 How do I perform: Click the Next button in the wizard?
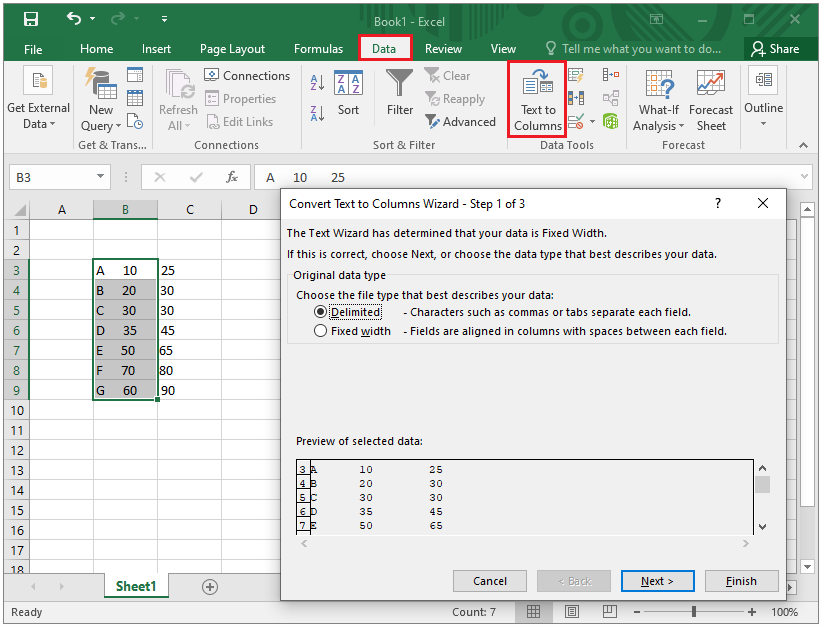click(x=657, y=581)
